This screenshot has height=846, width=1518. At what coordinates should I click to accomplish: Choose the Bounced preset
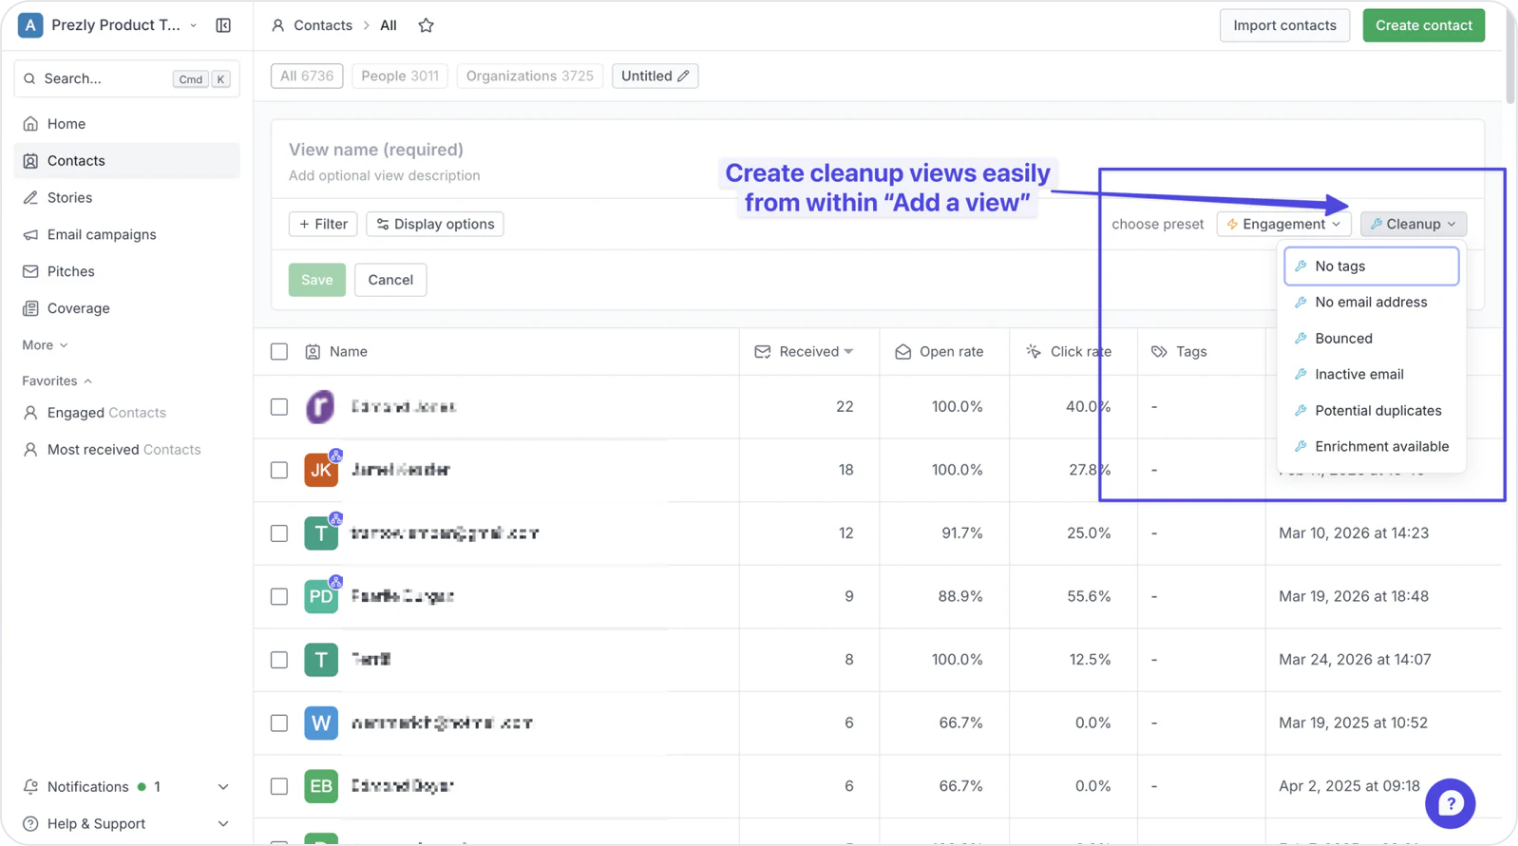[1371, 338]
